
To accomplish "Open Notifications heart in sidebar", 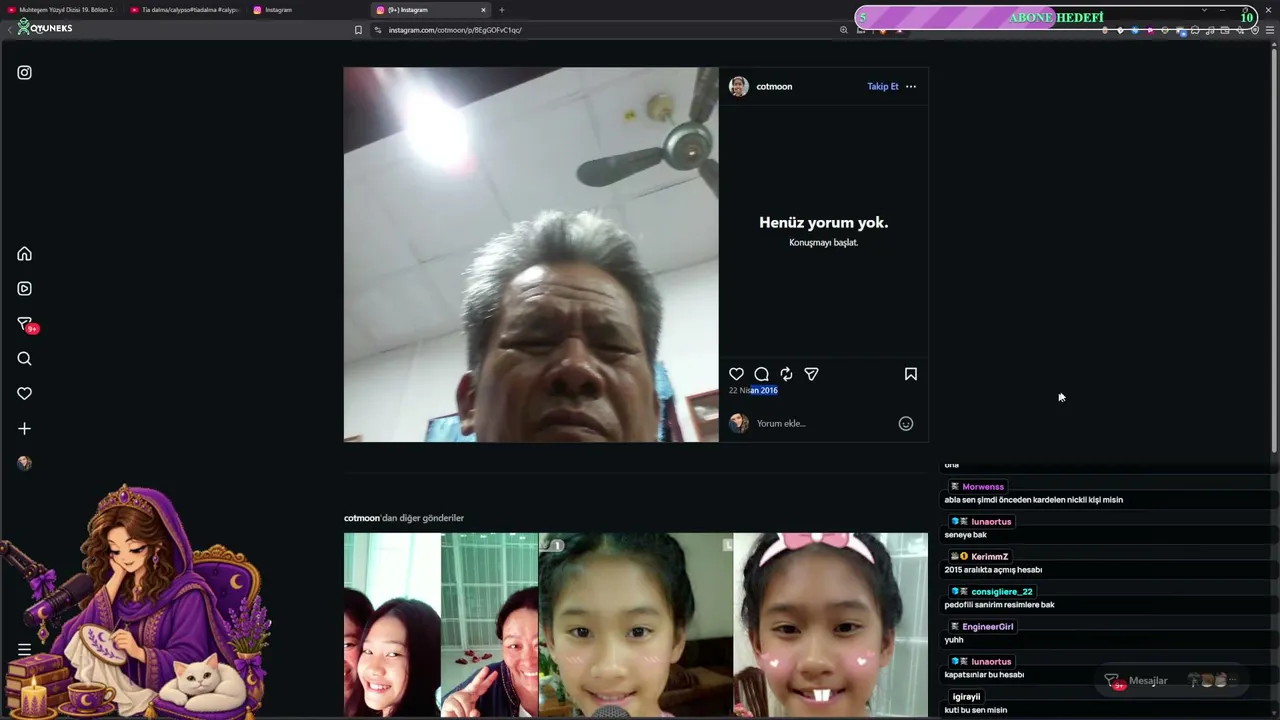I will click(24, 394).
